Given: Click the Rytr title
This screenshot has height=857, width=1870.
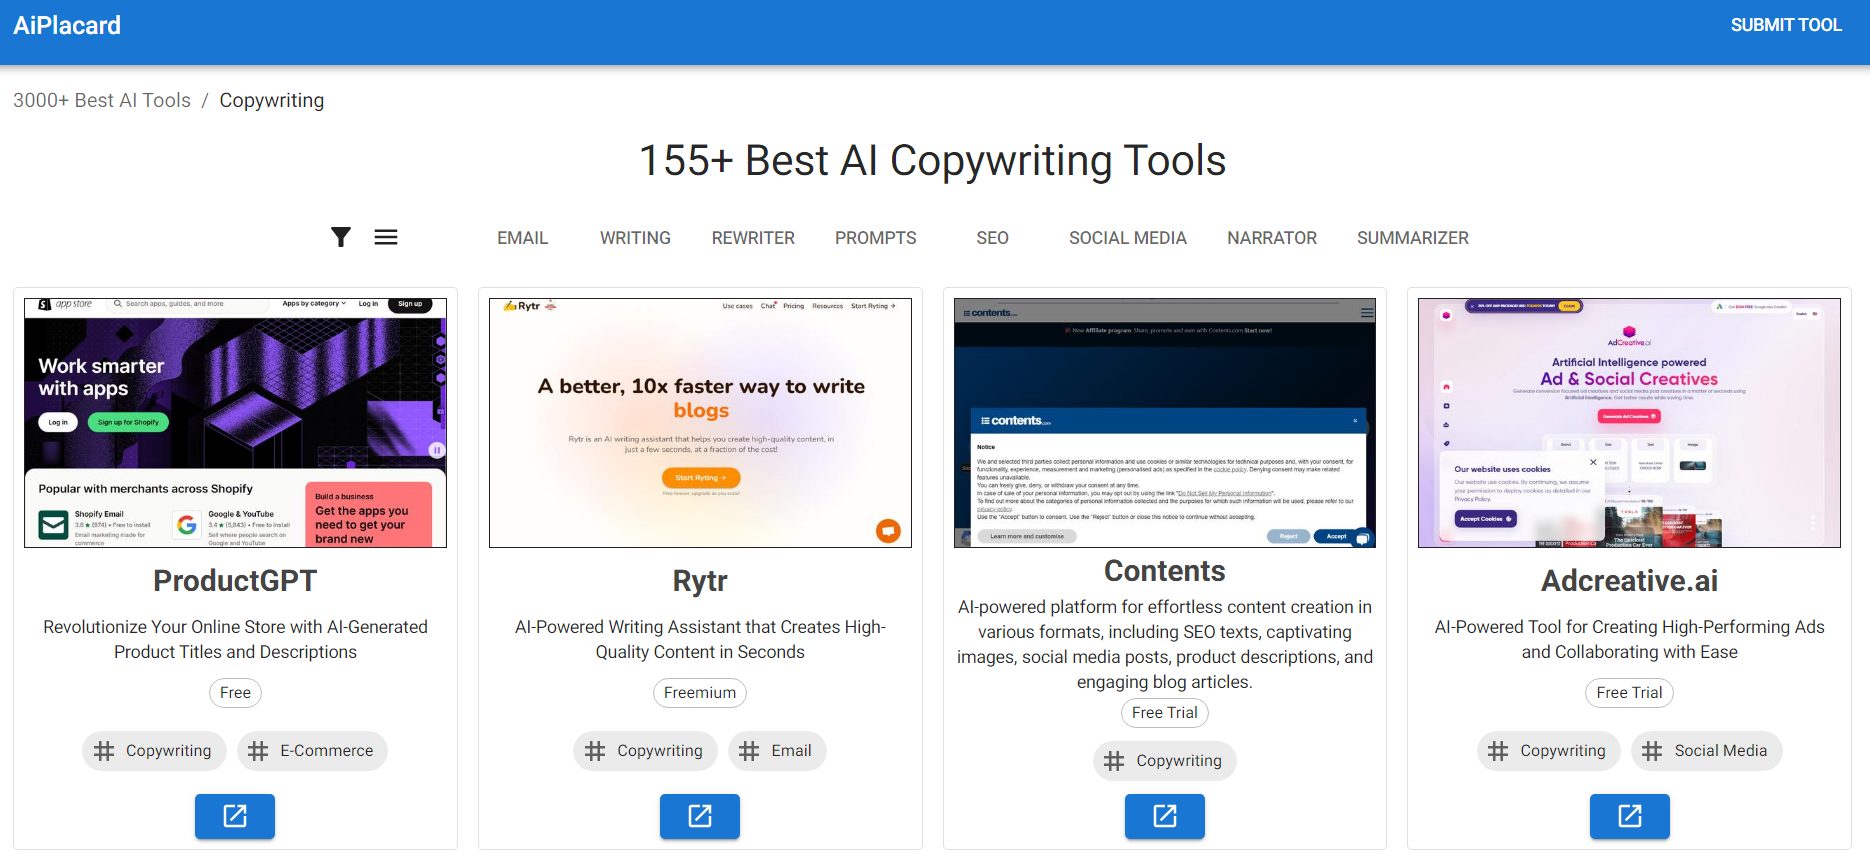Looking at the screenshot, I should pos(700,581).
